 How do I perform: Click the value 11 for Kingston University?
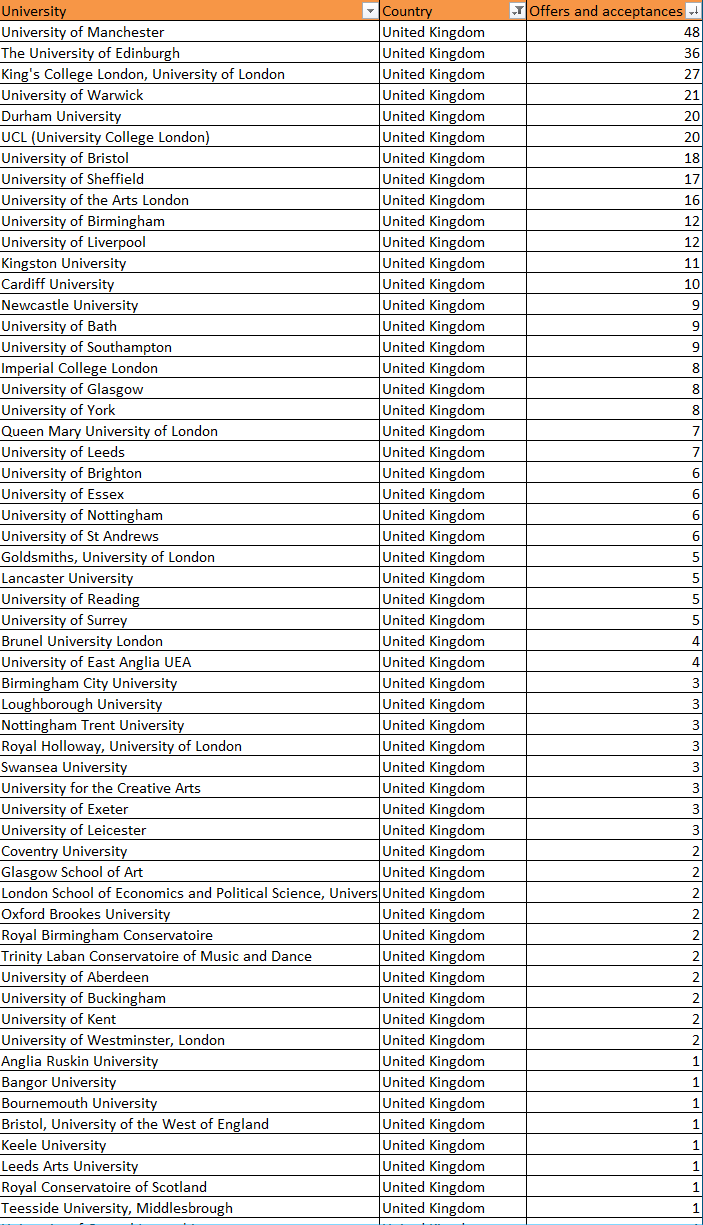(614, 263)
